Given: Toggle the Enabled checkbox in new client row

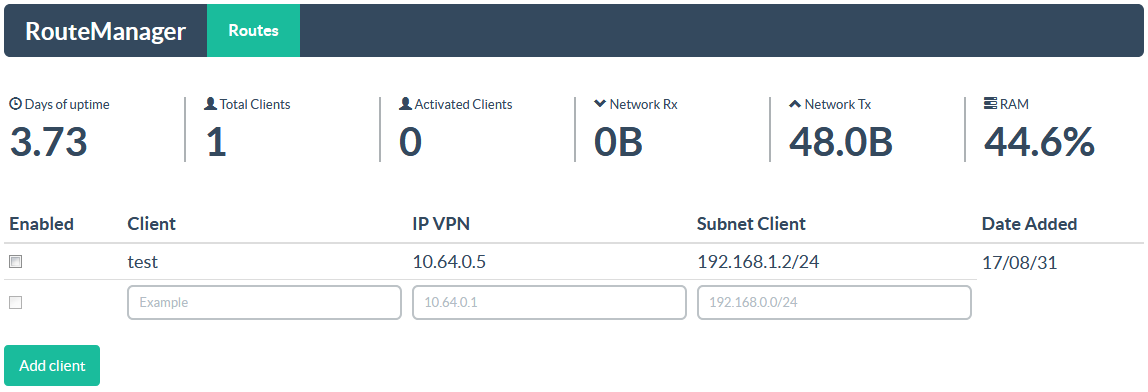Looking at the screenshot, I should click(x=15, y=302).
